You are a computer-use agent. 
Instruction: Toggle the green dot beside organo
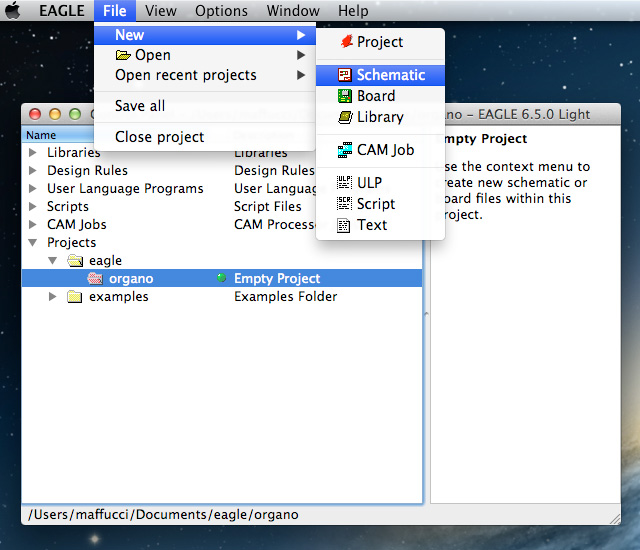221,279
